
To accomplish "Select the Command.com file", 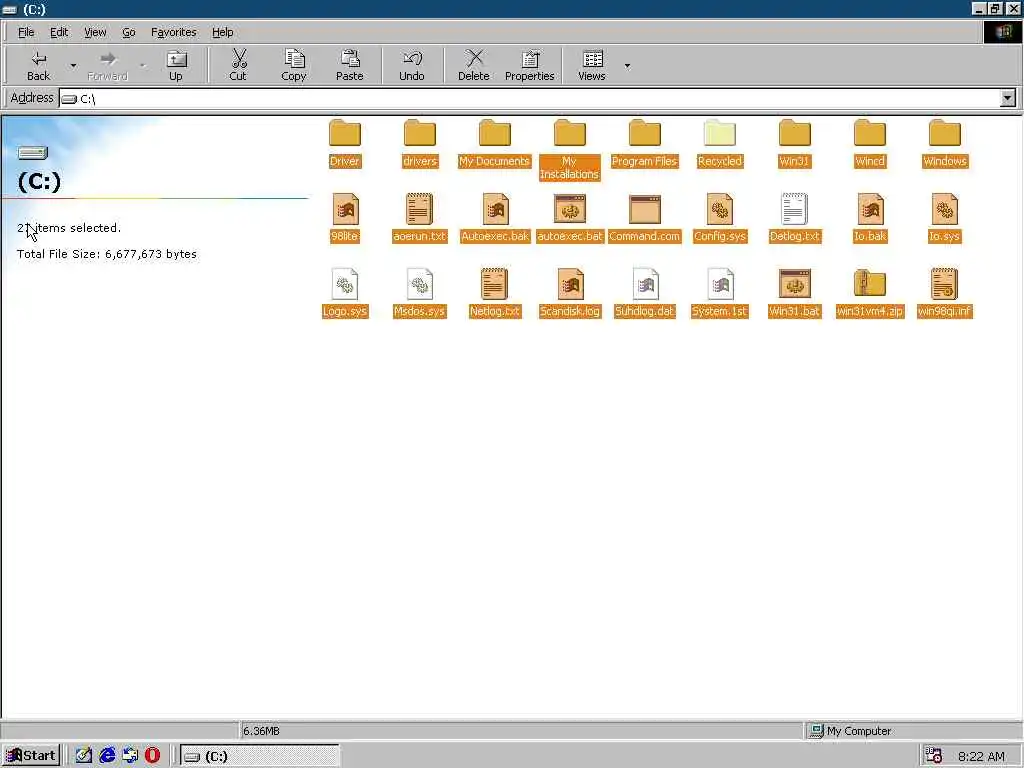I will 645,219.
